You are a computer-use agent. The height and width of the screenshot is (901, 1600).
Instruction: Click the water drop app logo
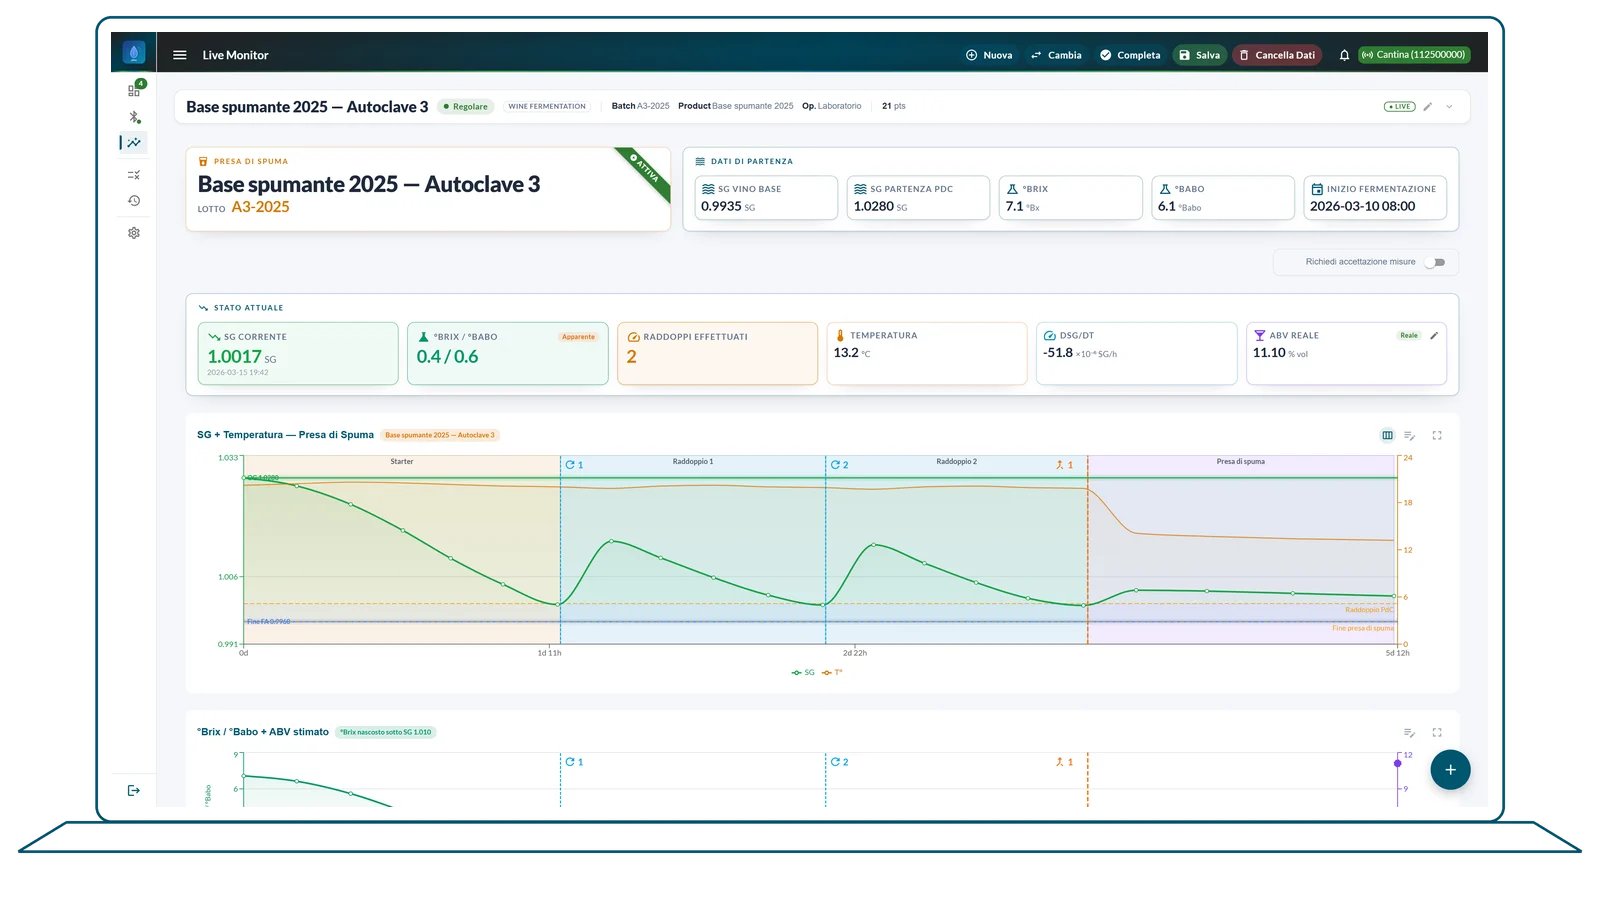[134, 53]
